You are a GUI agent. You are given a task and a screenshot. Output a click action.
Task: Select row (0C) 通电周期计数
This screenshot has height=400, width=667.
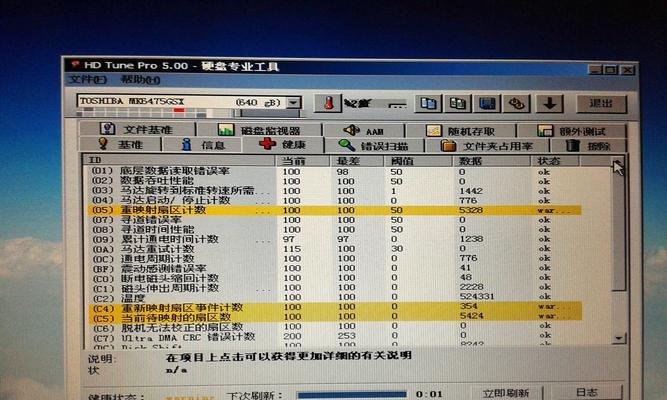pos(334,258)
